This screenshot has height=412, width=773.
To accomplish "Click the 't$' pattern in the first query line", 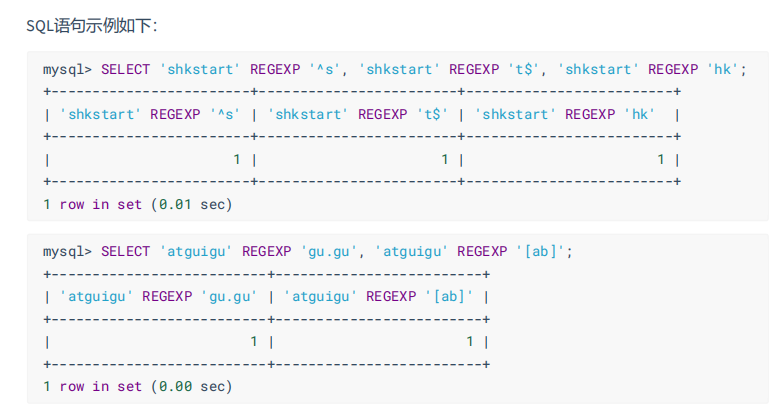I will pyautogui.click(x=516, y=69).
